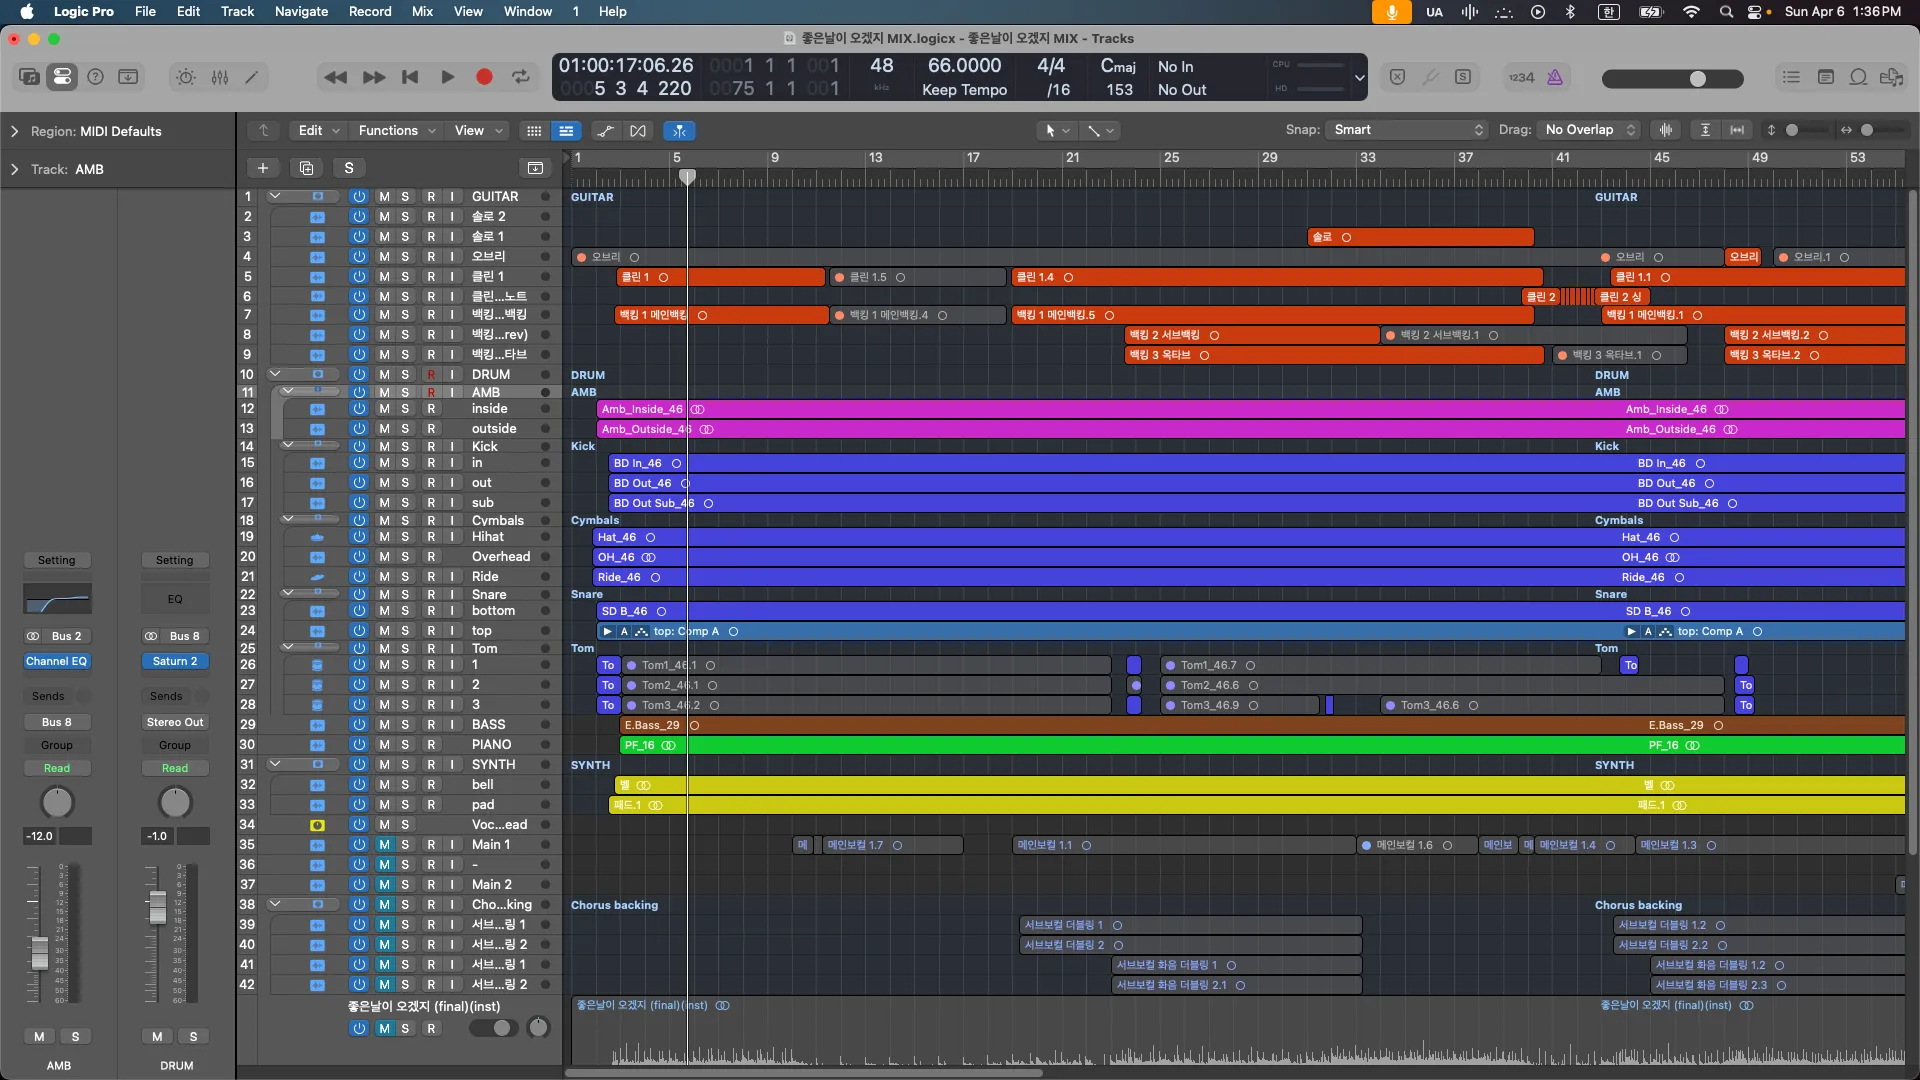Toggle the Metronome click button

[x=1555, y=77]
